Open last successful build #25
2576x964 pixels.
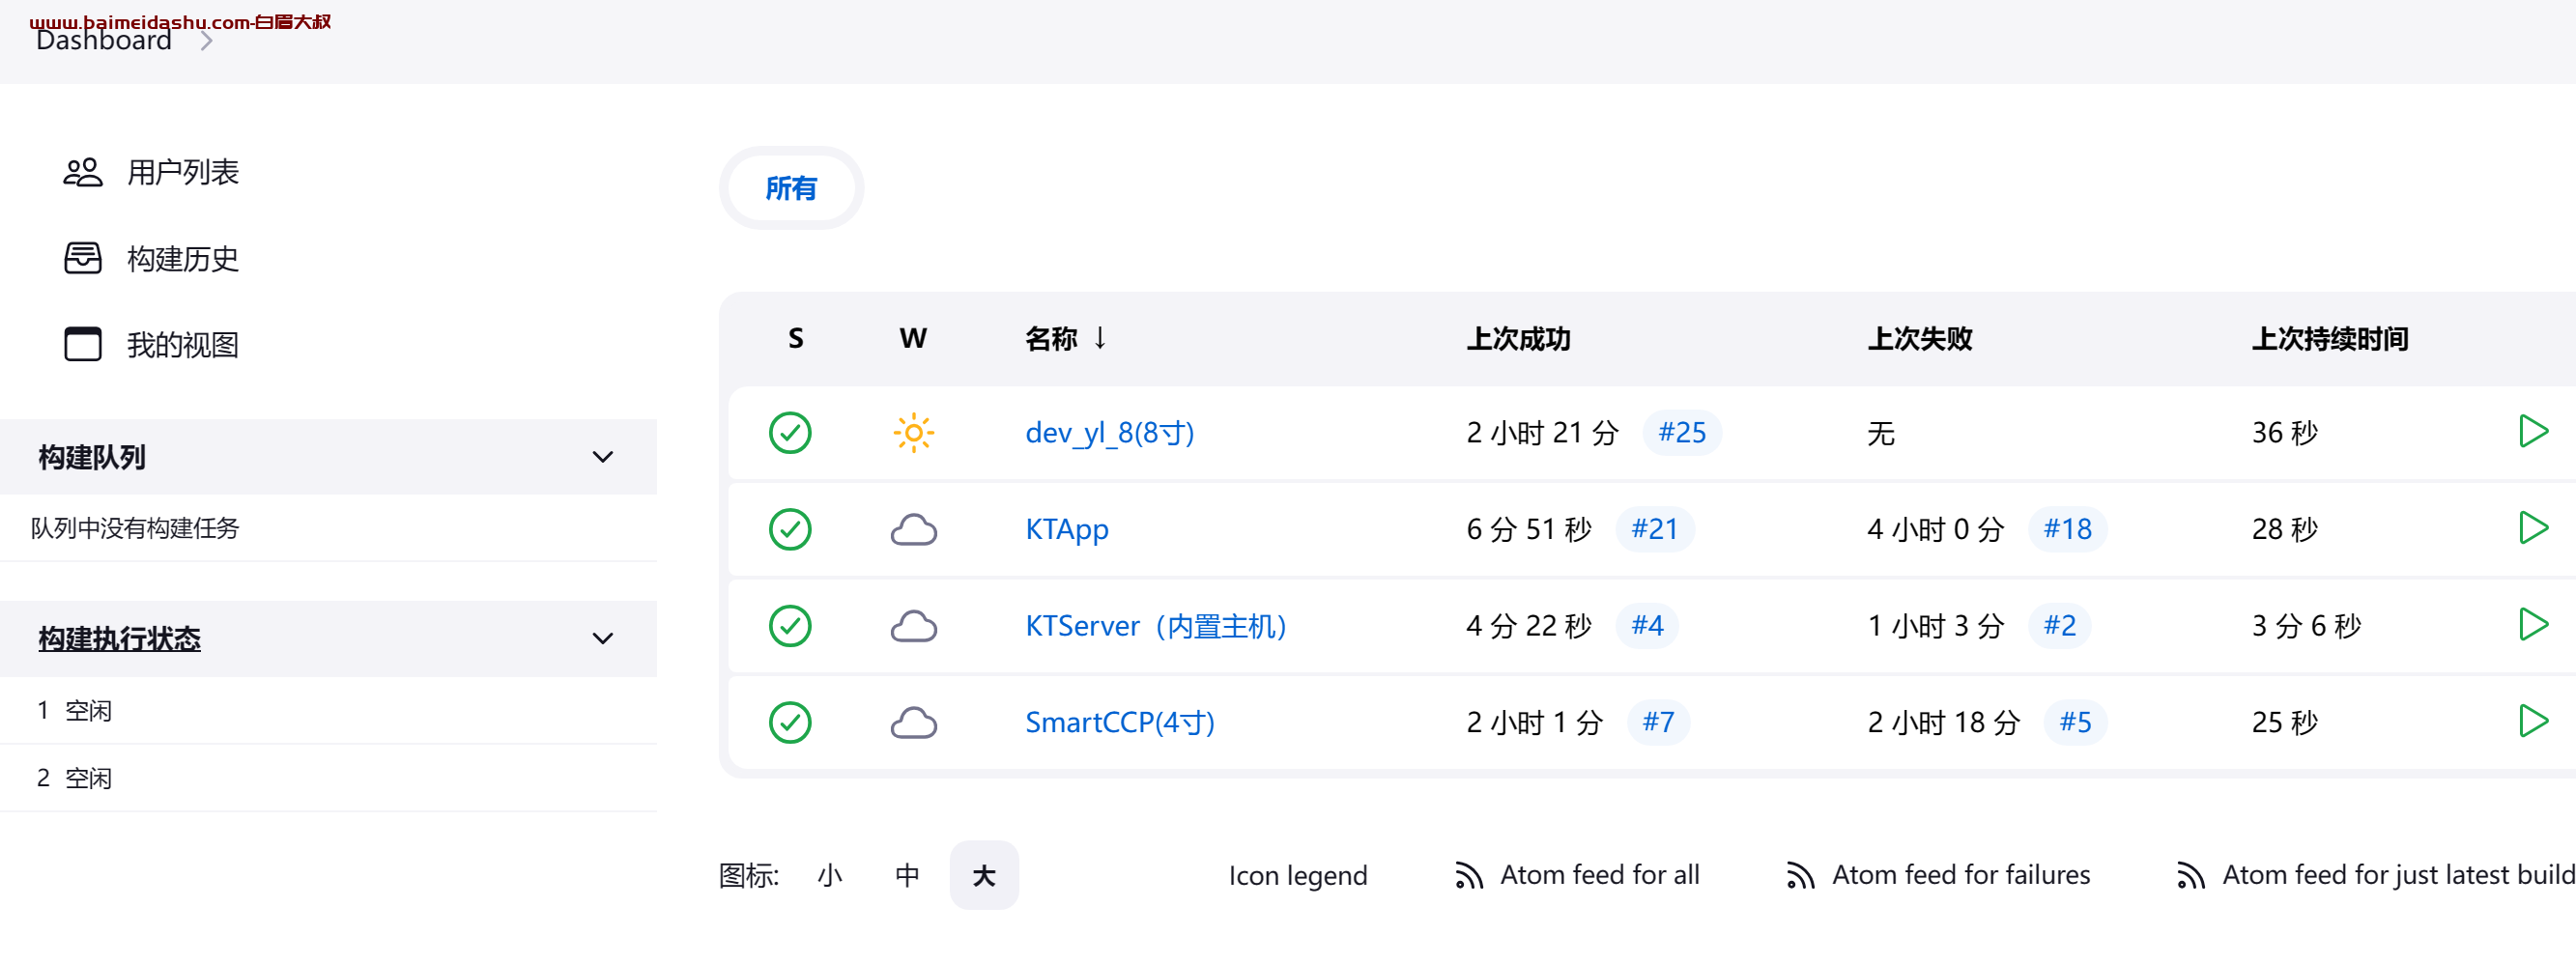[1682, 433]
